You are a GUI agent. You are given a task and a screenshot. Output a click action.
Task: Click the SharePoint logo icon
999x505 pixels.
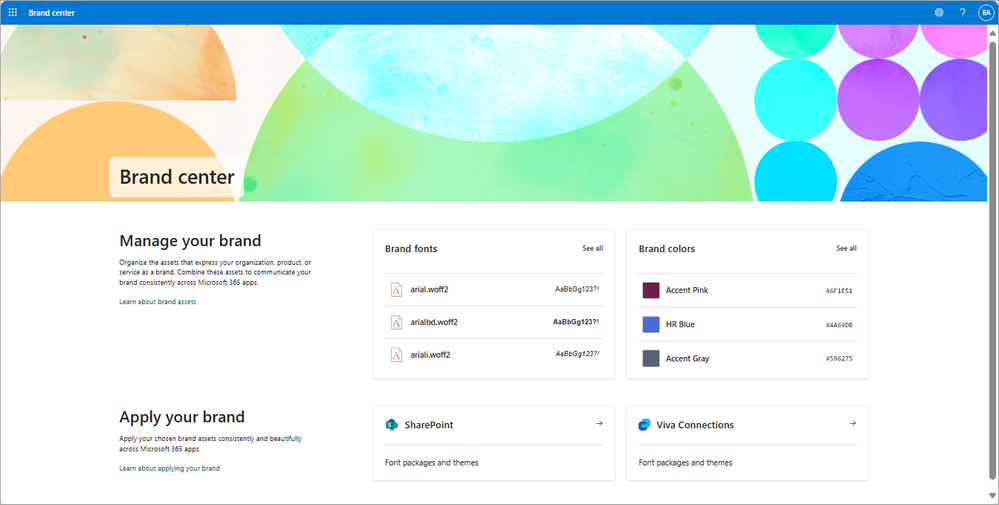(391, 425)
